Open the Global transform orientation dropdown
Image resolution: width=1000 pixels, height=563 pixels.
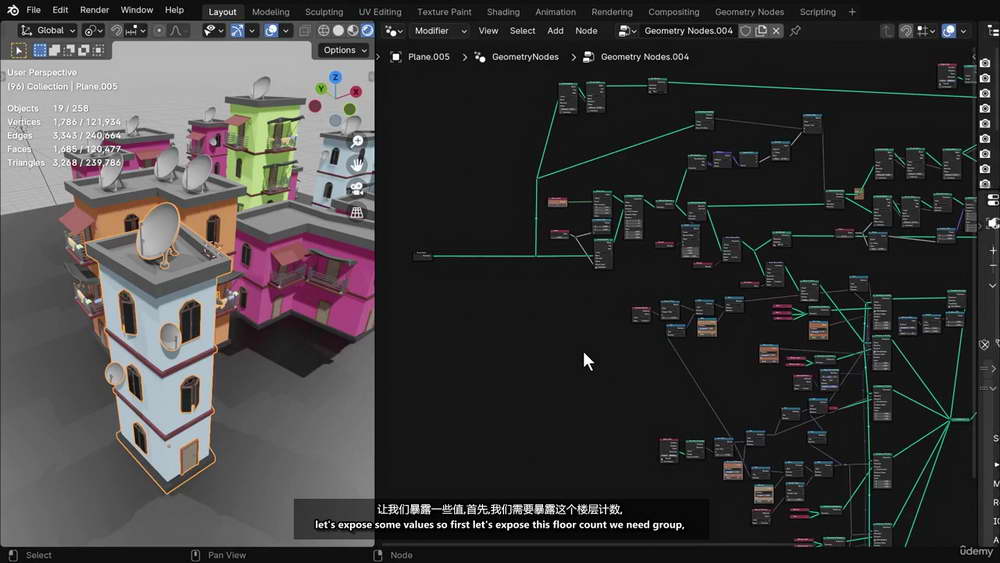pos(47,31)
